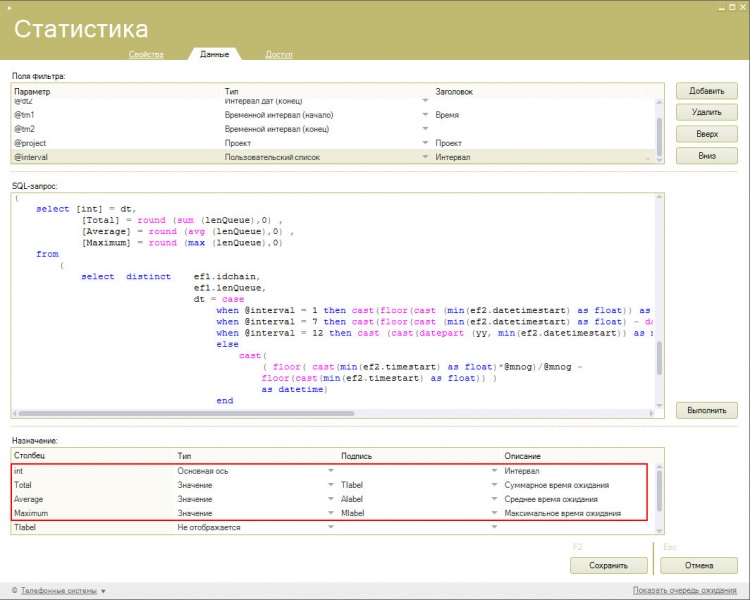The image size is (750, 600).
Task: Click Среднее время ожидания description
Action: tap(551, 499)
